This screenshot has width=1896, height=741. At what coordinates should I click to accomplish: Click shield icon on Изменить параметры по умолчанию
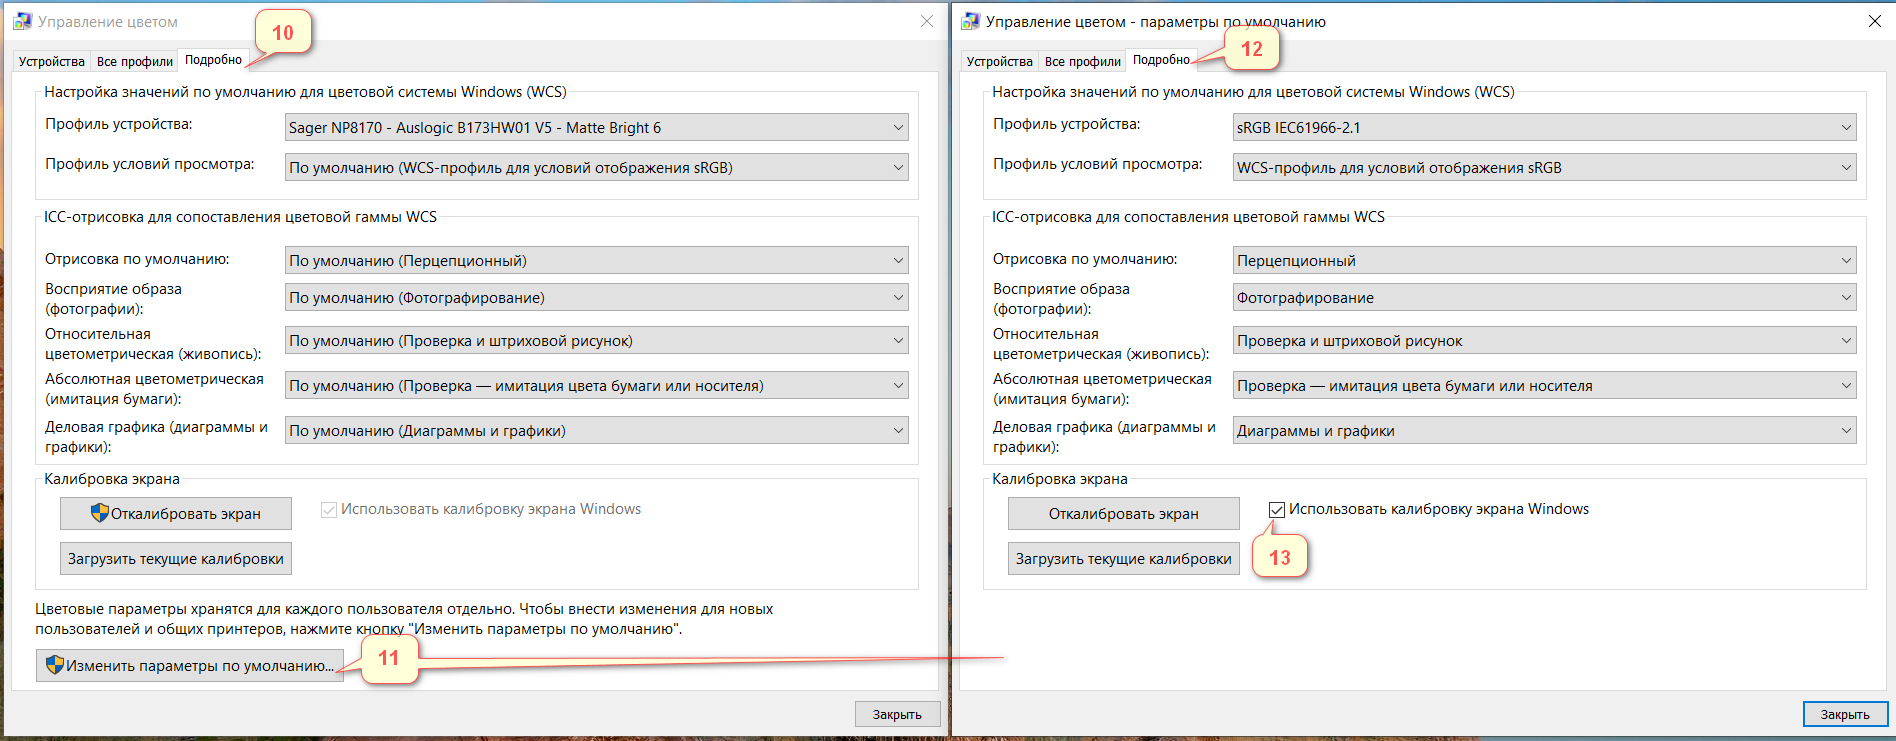[55, 665]
